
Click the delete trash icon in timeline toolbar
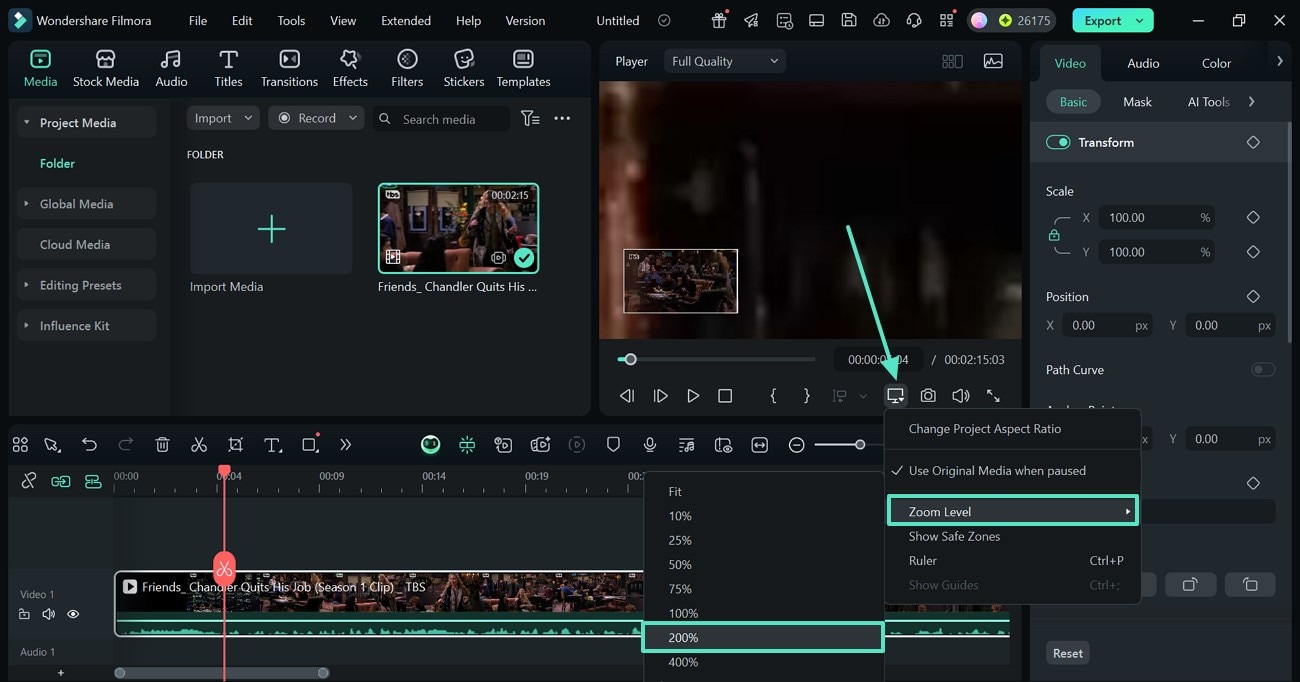[x=163, y=445]
